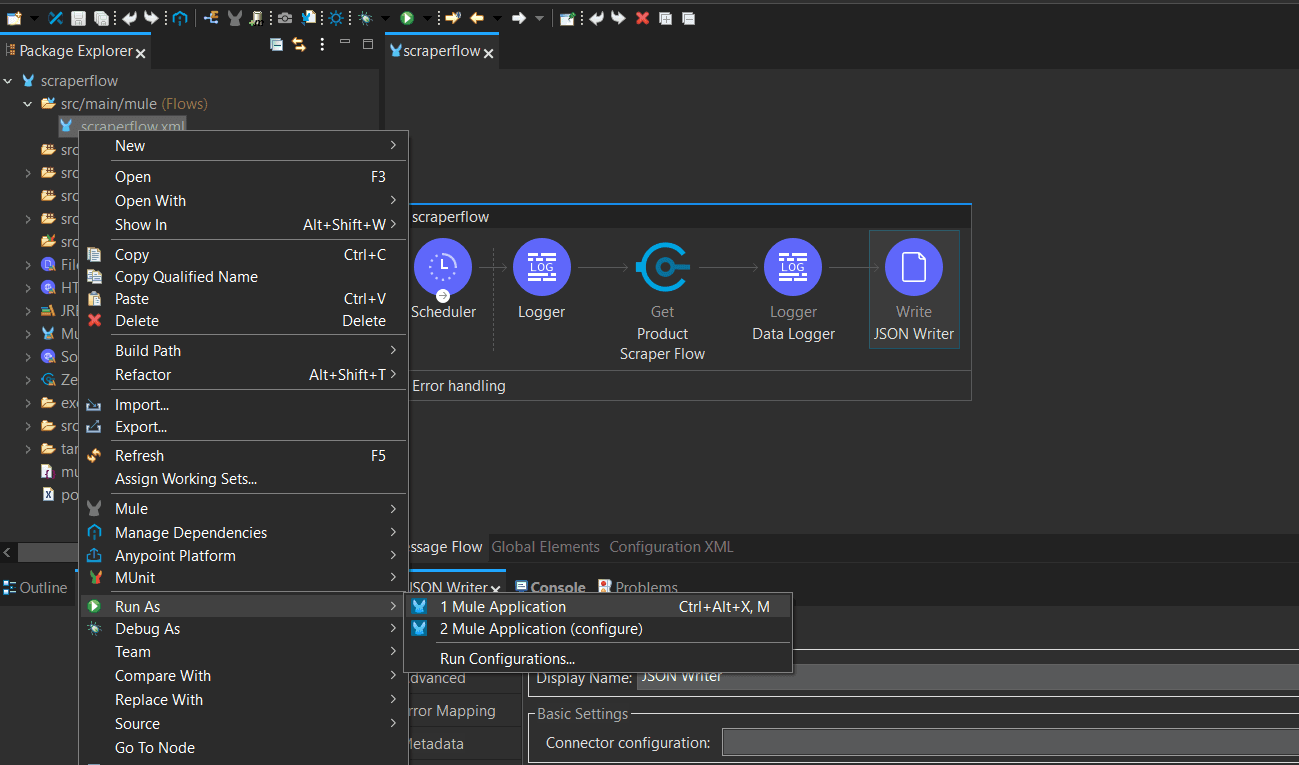This screenshot has width=1299, height=765.
Task: Select the Data Logger component
Action: [x=793, y=291]
